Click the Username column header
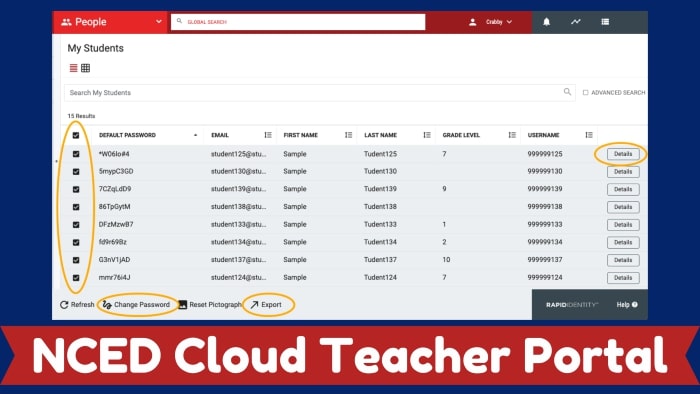Image resolution: width=700 pixels, height=394 pixels. click(543, 135)
